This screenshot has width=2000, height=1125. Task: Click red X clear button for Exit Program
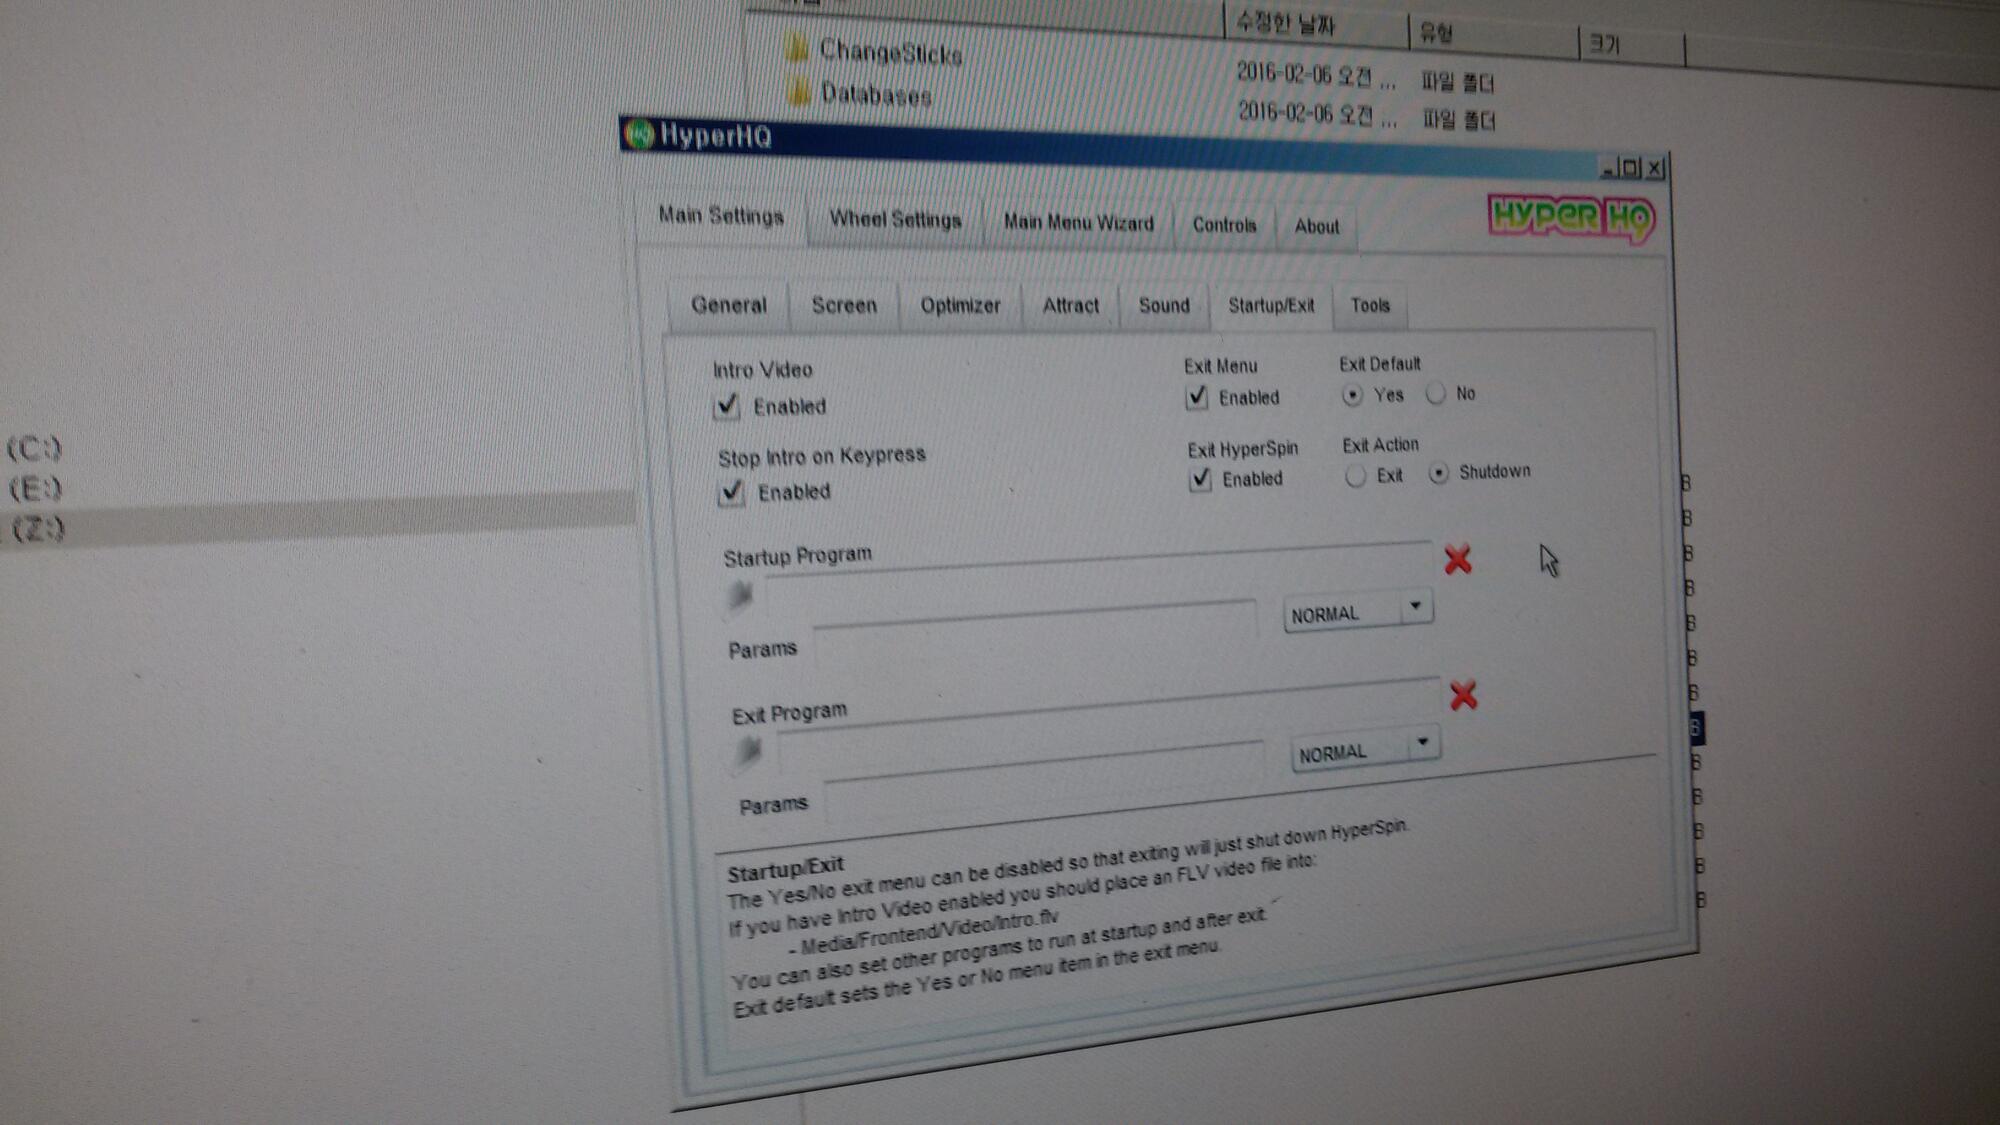tap(1463, 695)
